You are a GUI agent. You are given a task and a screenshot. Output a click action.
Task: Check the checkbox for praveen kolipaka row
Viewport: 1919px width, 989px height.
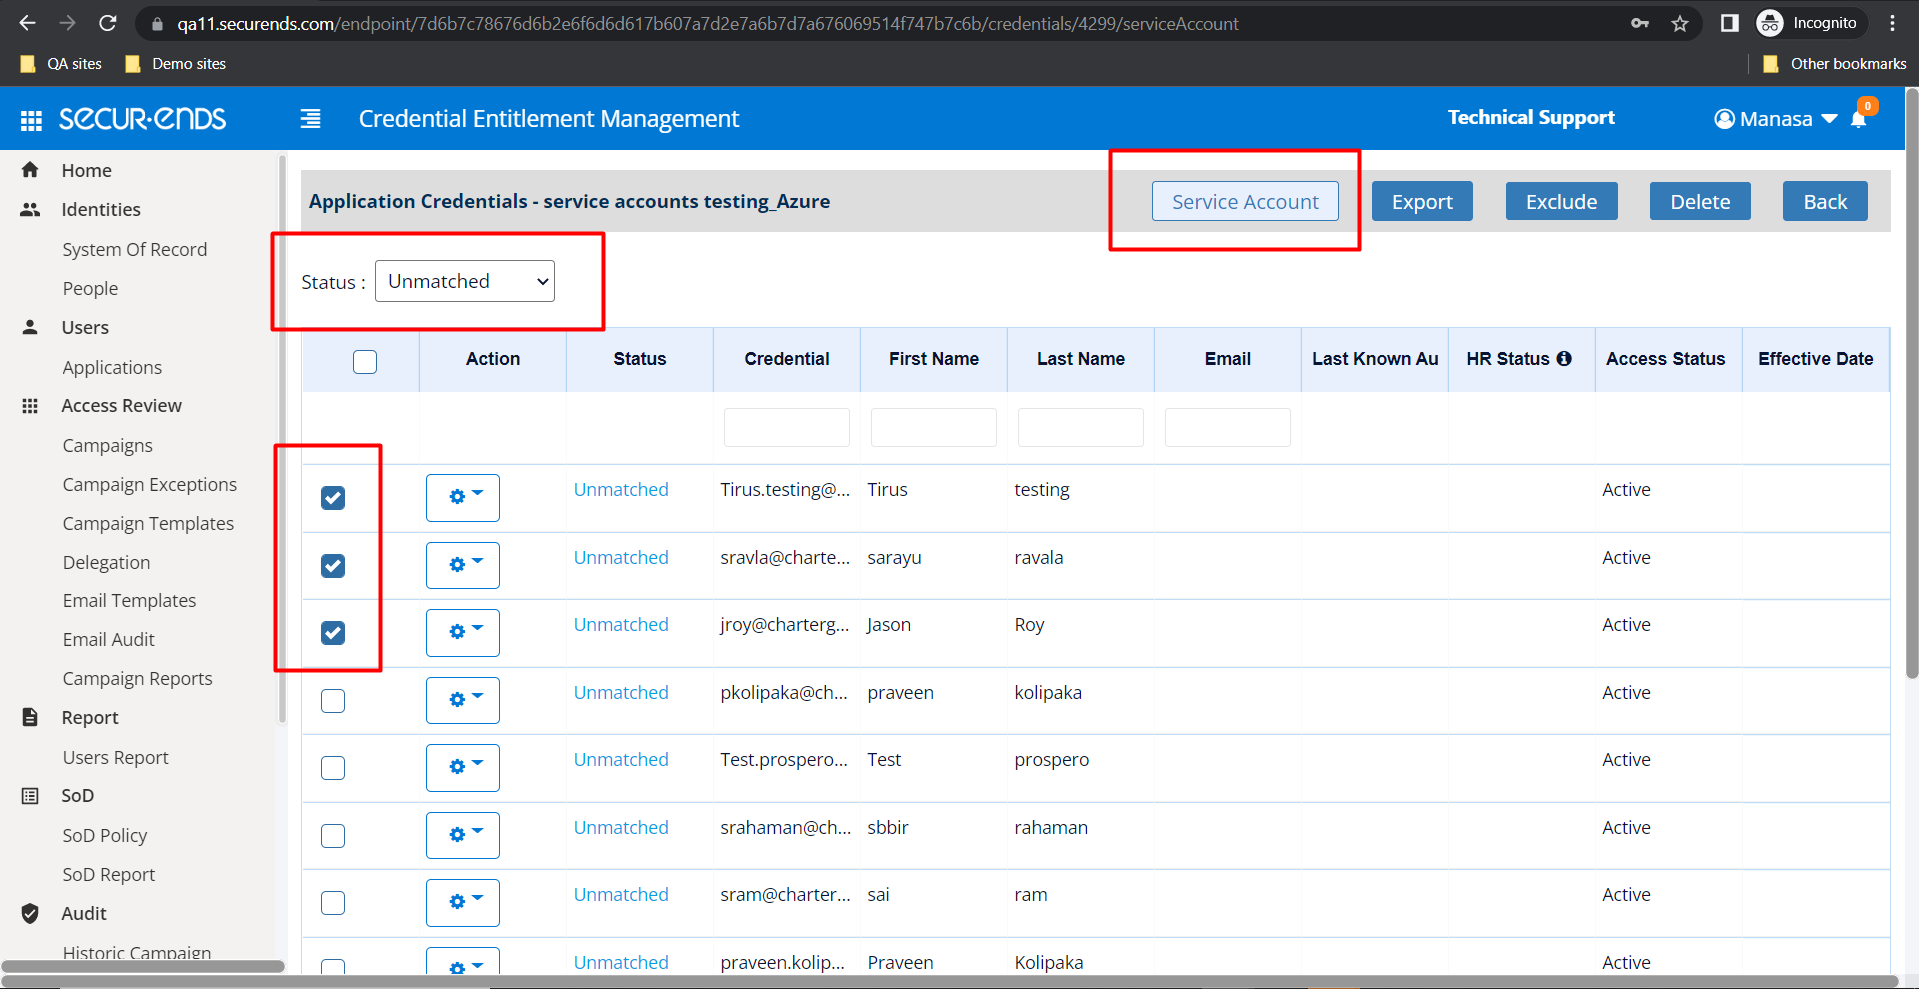[333, 700]
